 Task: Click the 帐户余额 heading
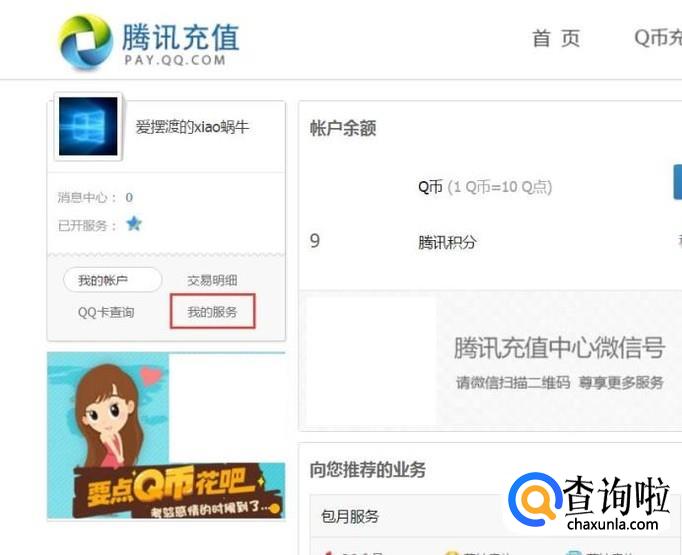[x=343, y=128]
